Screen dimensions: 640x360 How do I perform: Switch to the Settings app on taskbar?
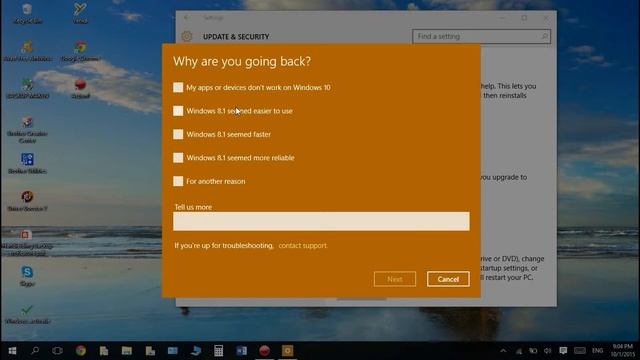287,351
